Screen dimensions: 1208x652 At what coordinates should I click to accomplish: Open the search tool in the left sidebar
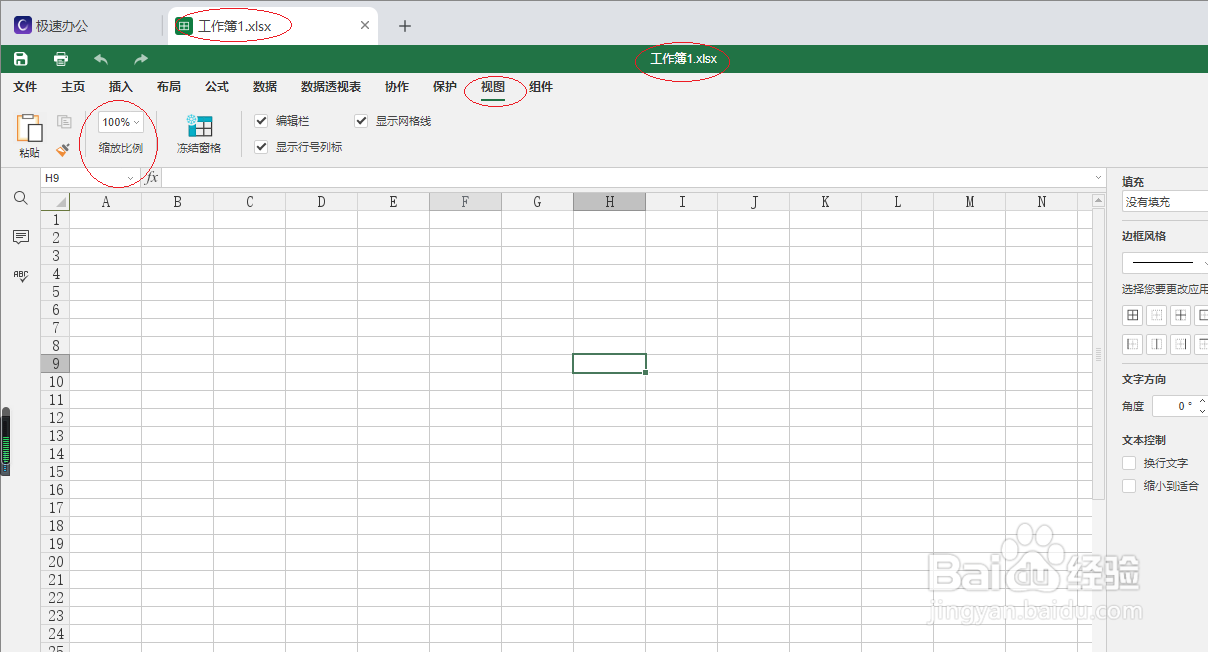click(x=20, y=198)
